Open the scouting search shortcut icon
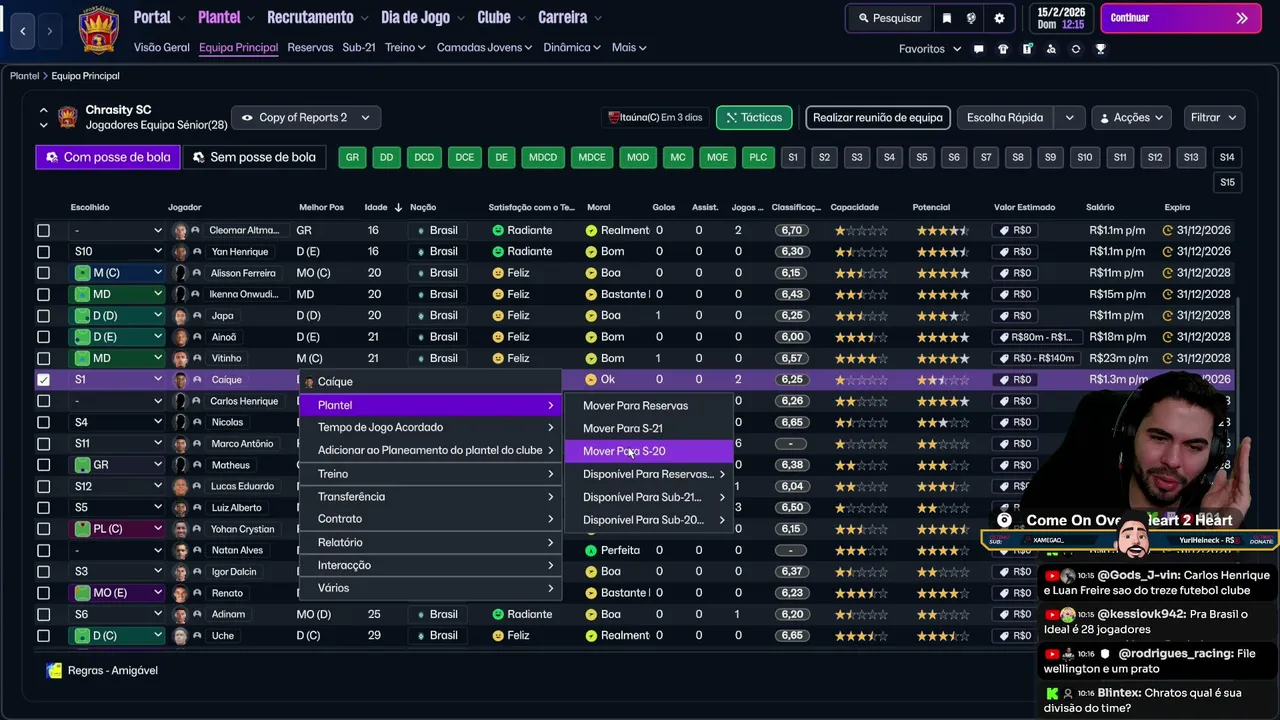This screenshot has width=1280, height=720. pos(1051,49)
